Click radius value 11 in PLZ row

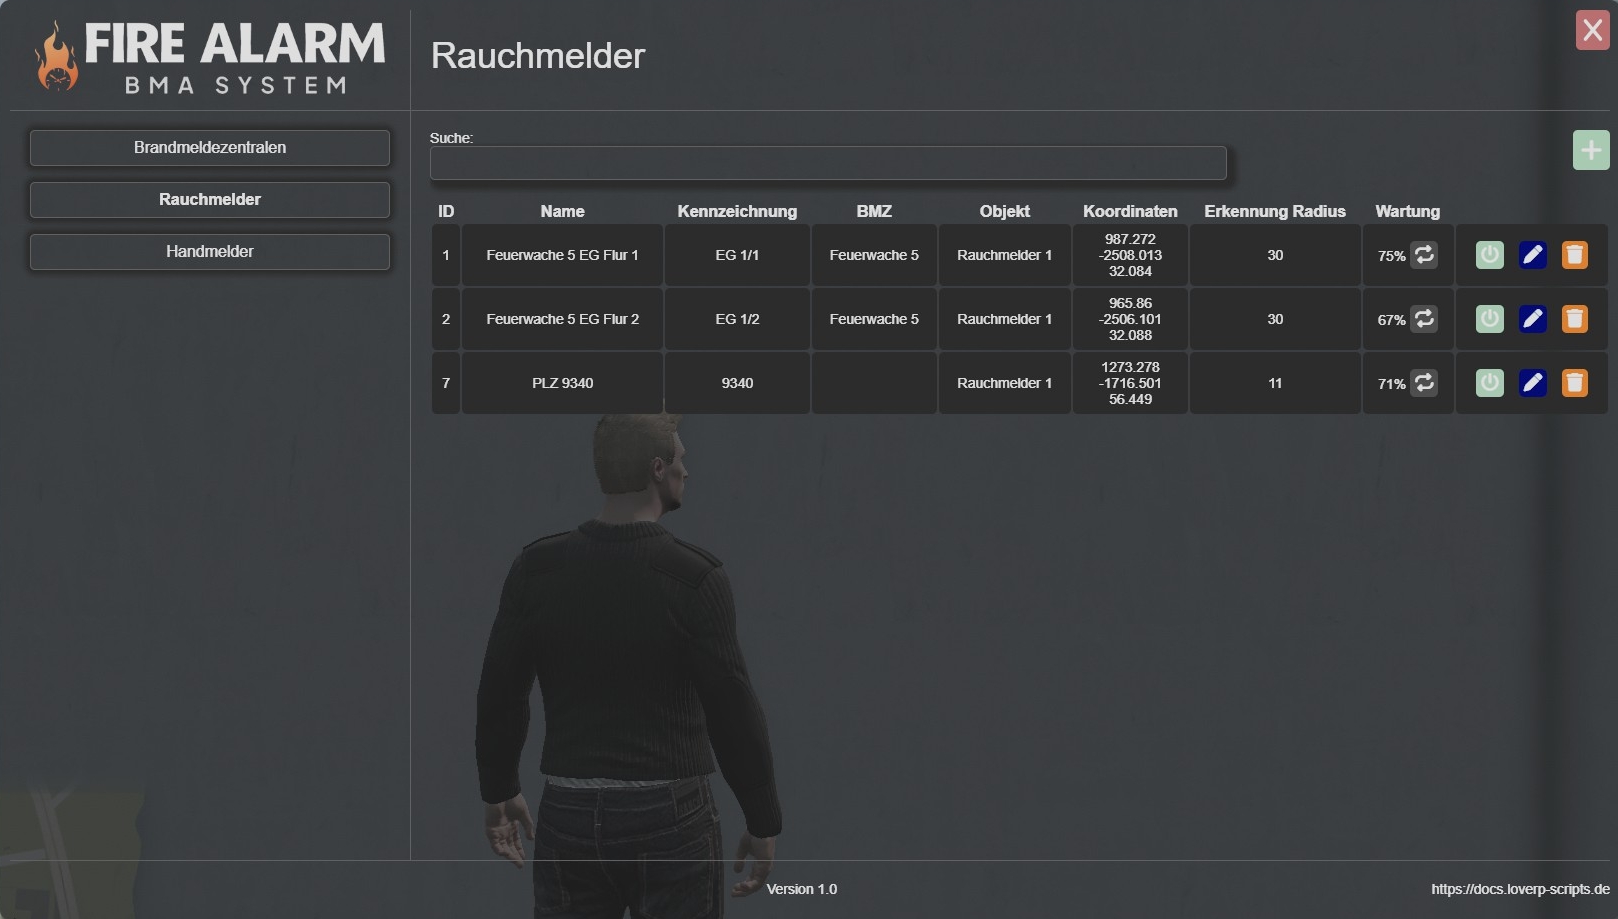point(1275,383)
